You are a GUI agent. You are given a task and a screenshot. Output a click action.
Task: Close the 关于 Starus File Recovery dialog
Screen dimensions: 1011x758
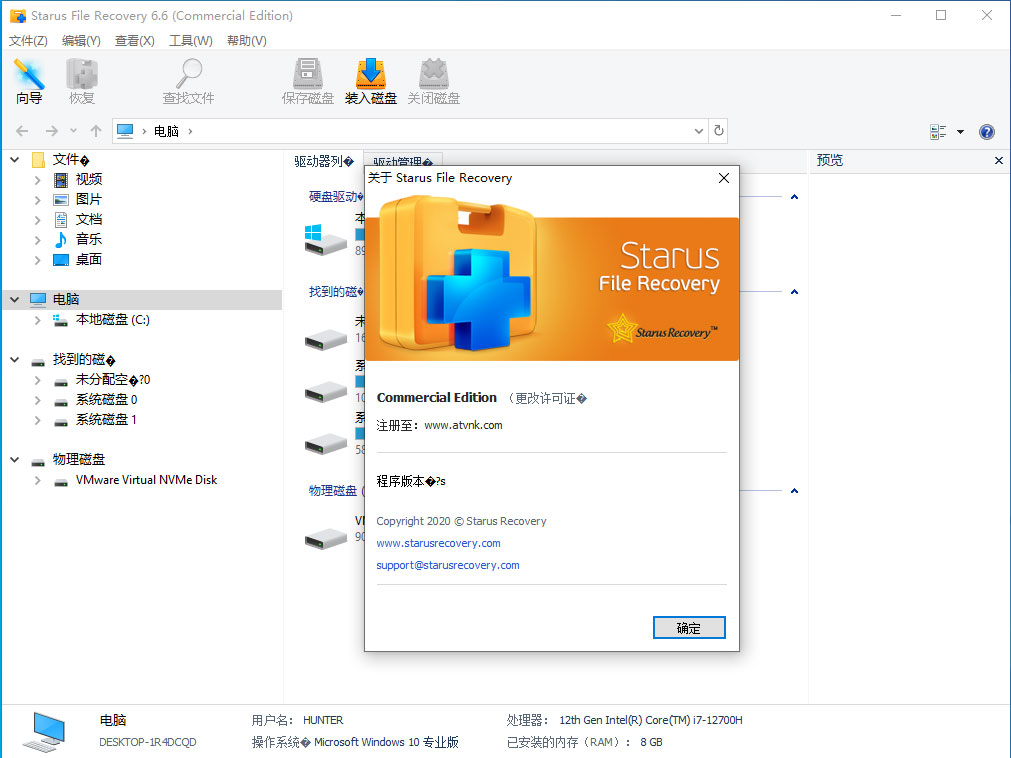click(724, 178)
